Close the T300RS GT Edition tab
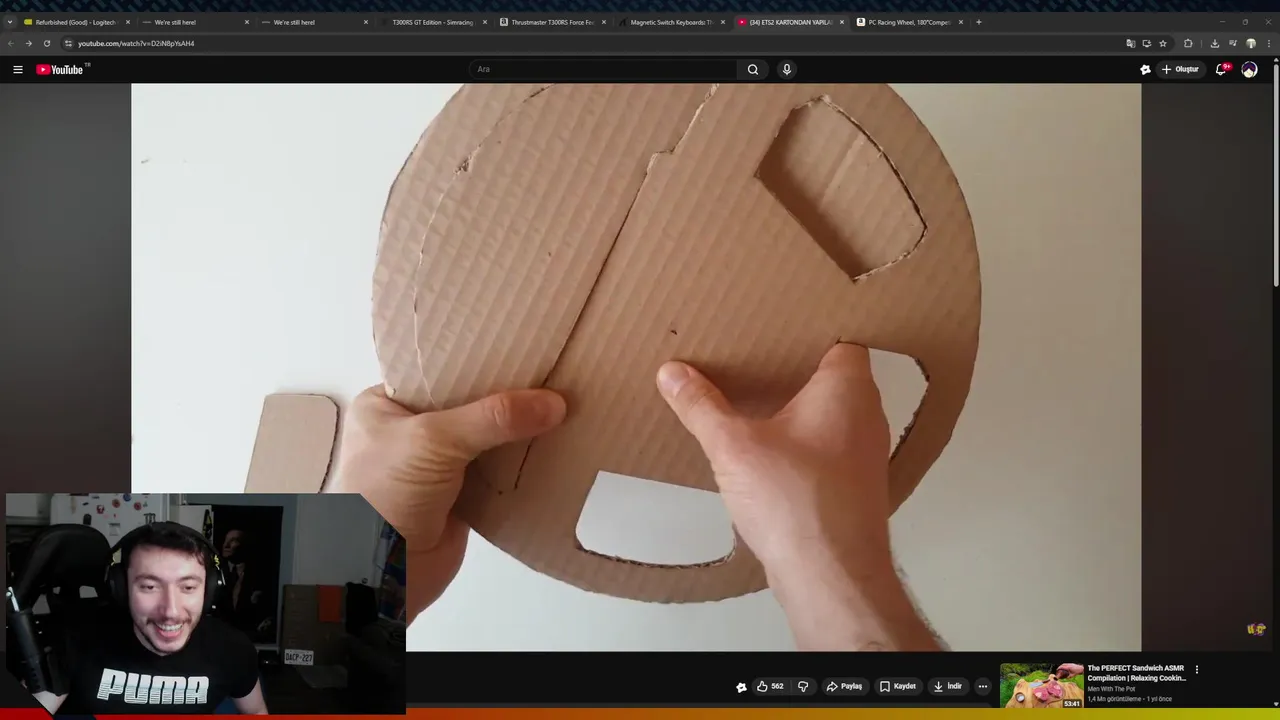The width and height of the screenshot is (1280, 720). pyautogui.click(x=485, y=22)
